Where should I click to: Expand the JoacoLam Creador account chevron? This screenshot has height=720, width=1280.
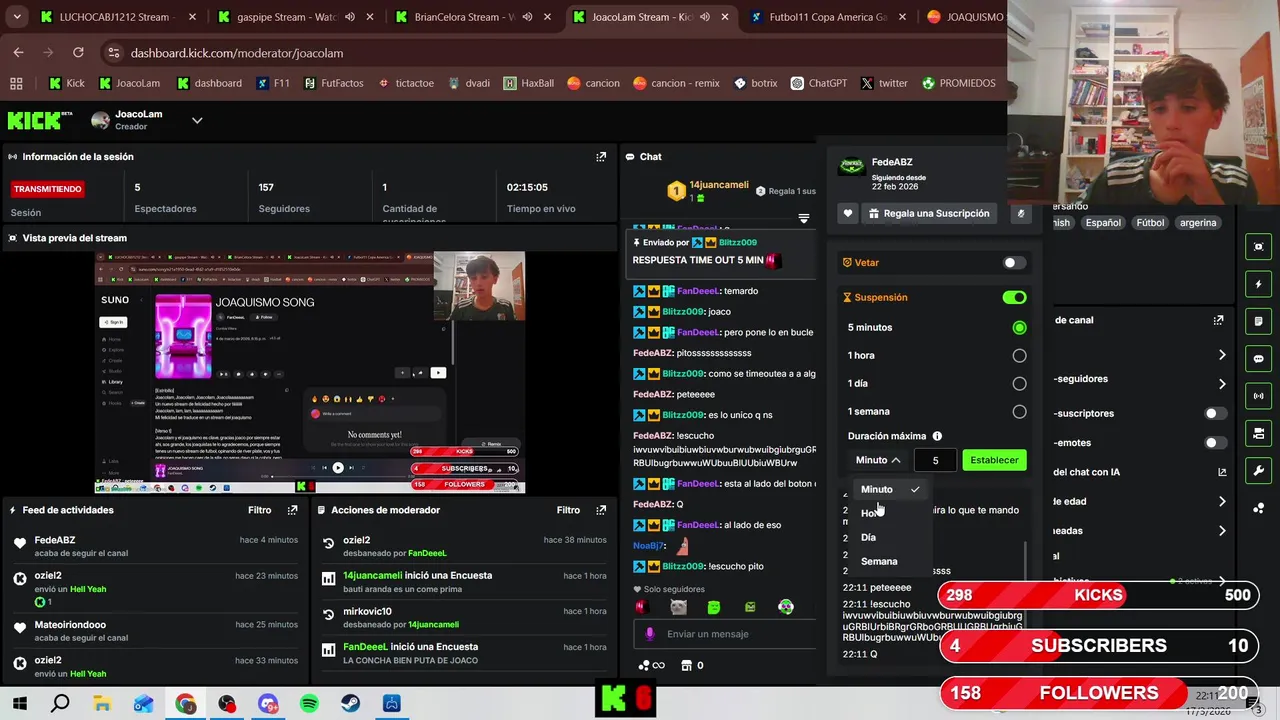click(x=197, y=121)
